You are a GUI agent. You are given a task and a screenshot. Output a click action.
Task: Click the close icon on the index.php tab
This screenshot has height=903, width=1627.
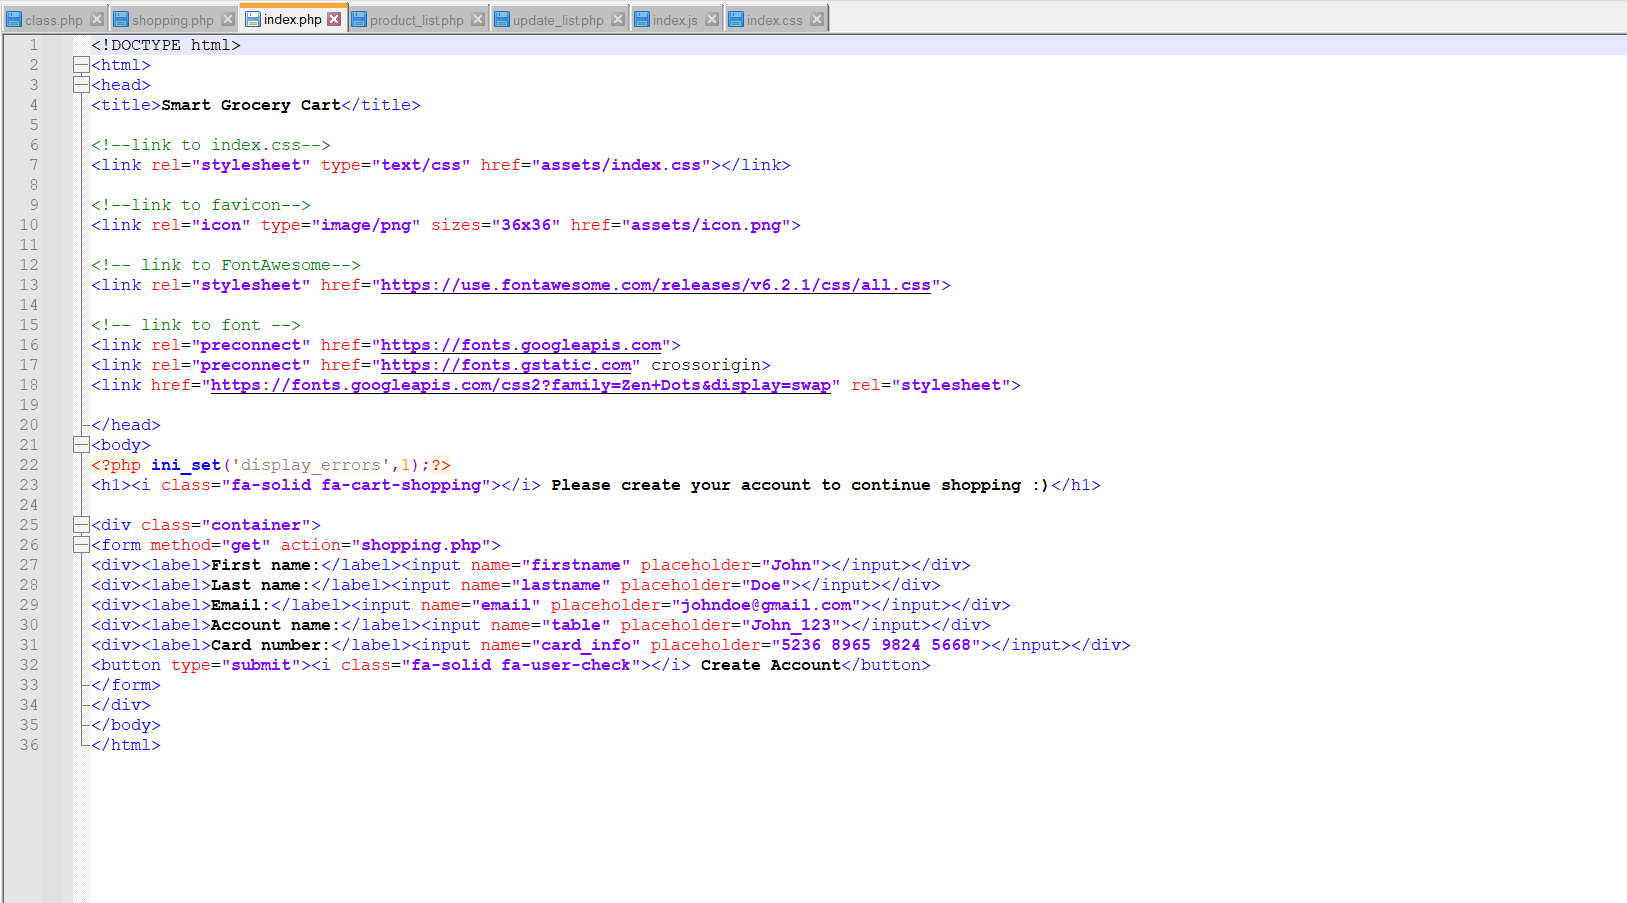[334, 17]
